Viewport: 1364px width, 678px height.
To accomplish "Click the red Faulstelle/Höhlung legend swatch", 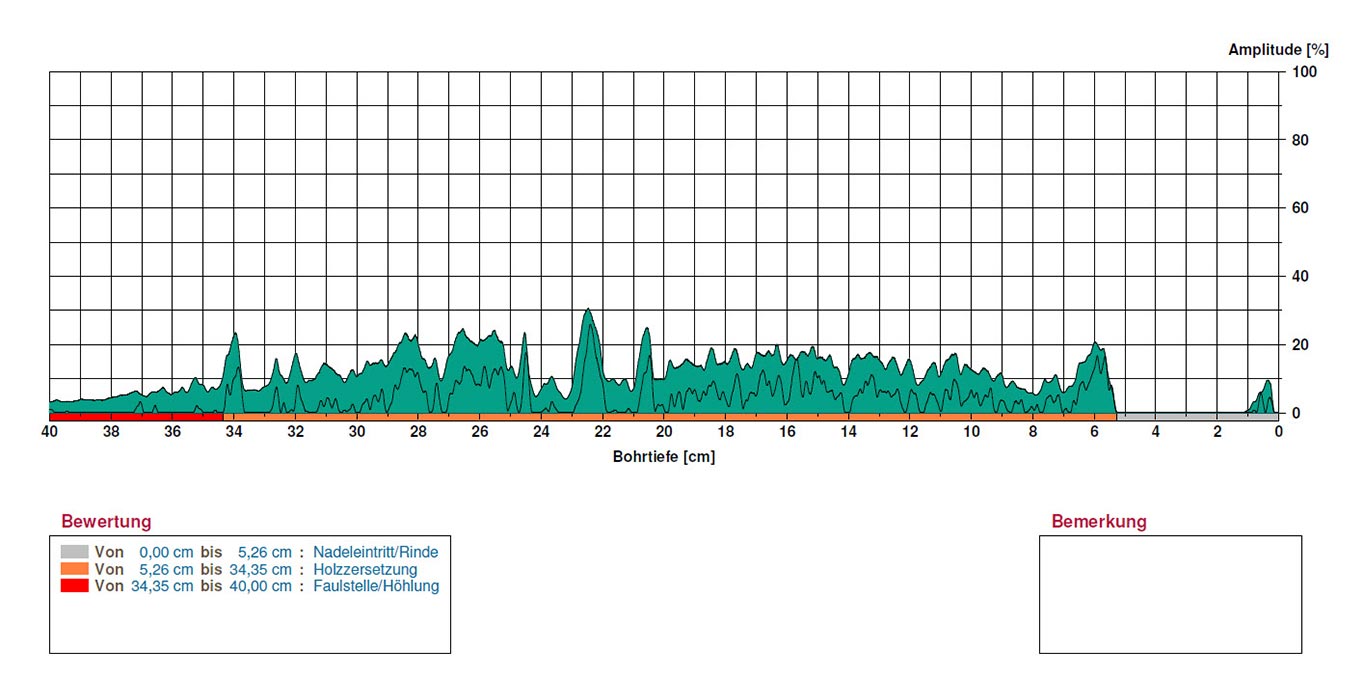I will [x=74, y=586].
